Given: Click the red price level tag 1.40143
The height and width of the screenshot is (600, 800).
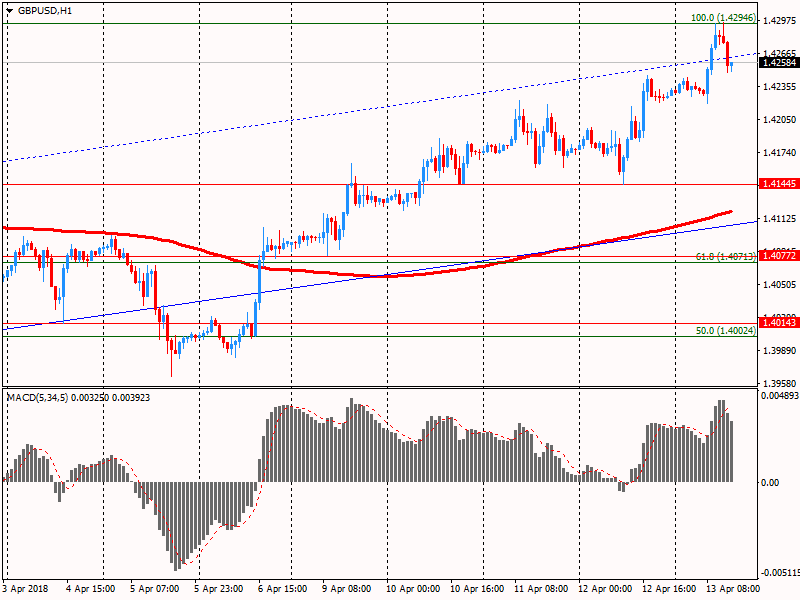Looking at the screenshot, I should (x=779, y=322).
